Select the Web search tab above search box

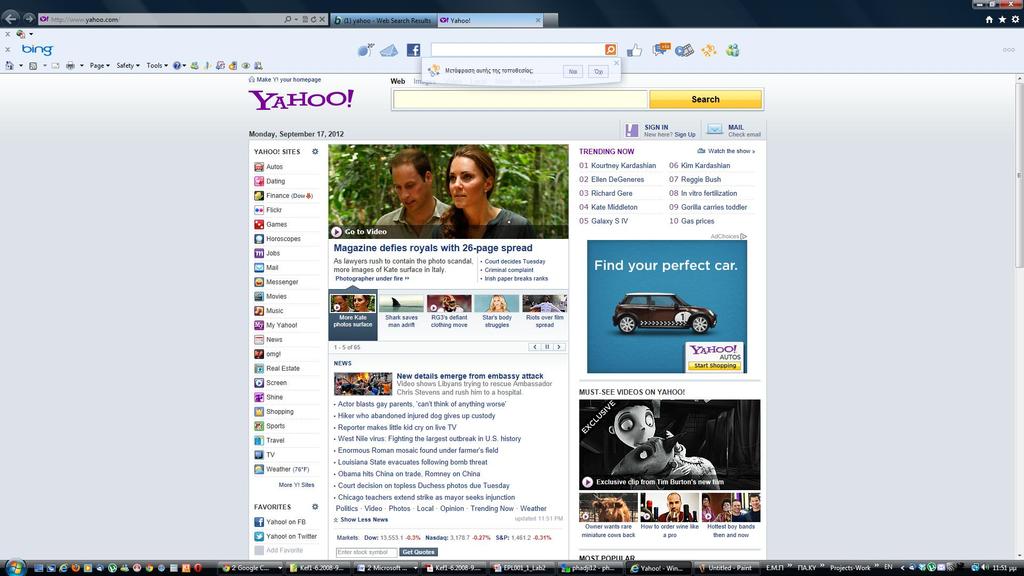pos(398,81)
